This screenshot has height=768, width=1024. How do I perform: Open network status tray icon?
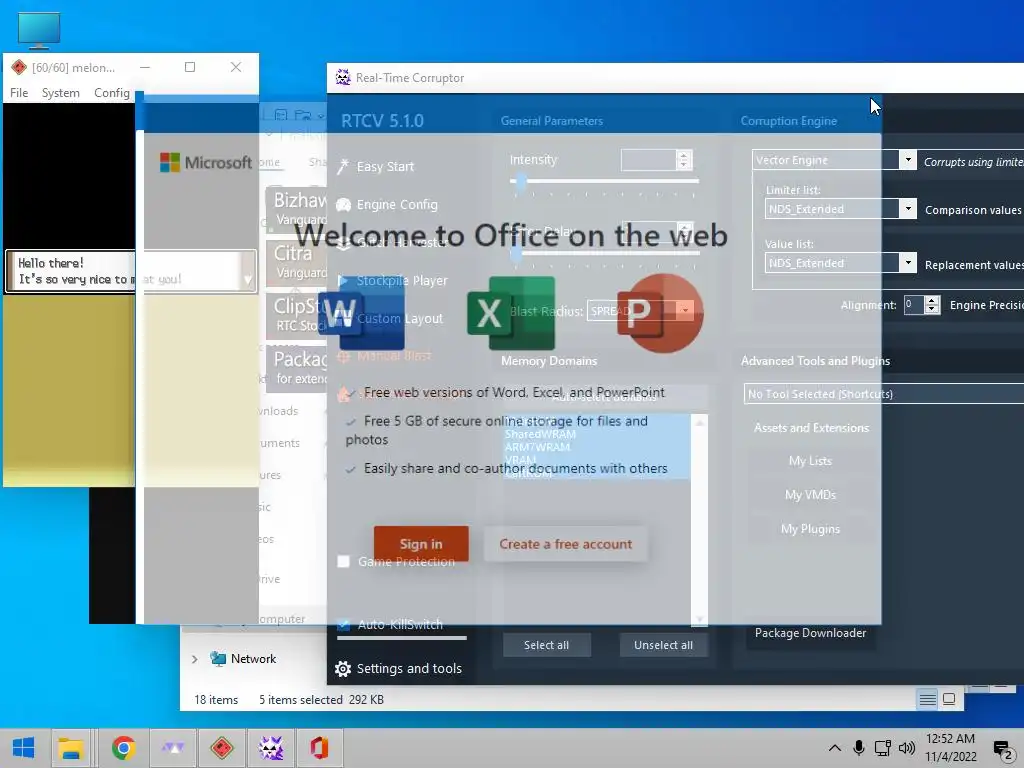883,748
